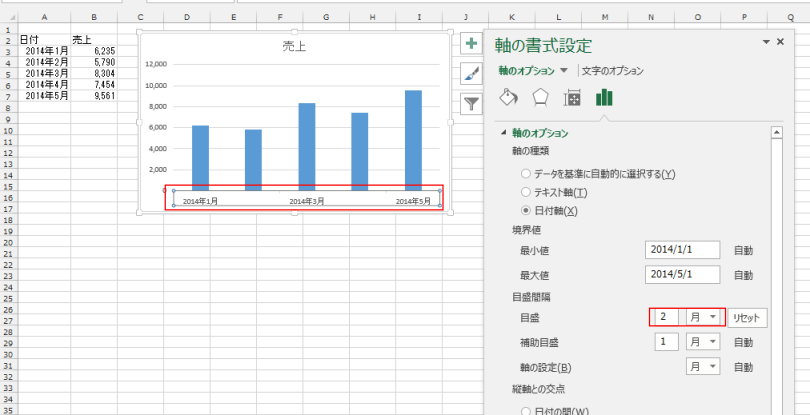Open the 目盛 unit 月 dropdown

pos(703,317)
